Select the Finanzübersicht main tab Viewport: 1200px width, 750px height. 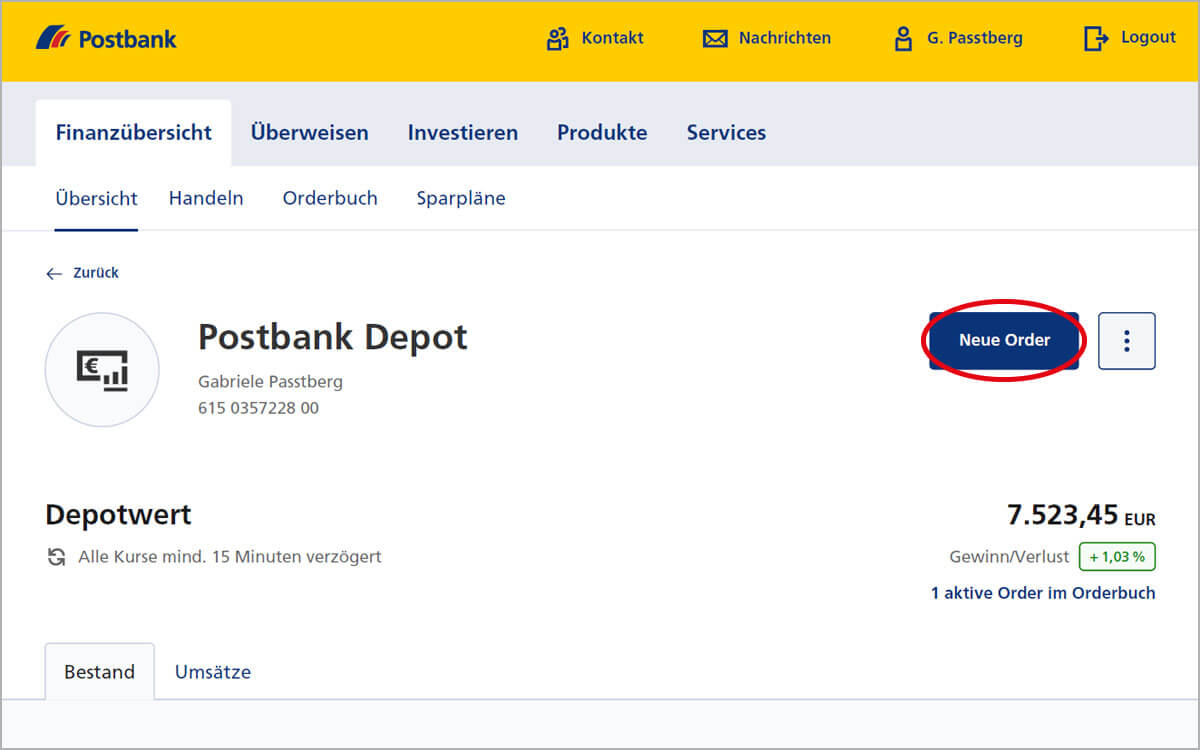pos(133,132)
